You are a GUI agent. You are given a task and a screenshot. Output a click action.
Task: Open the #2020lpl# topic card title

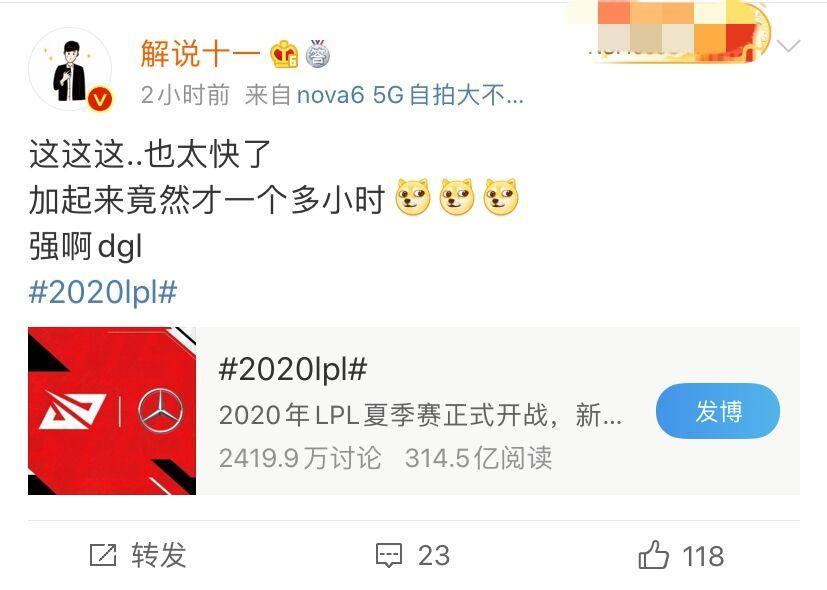(x=293, y=369)
